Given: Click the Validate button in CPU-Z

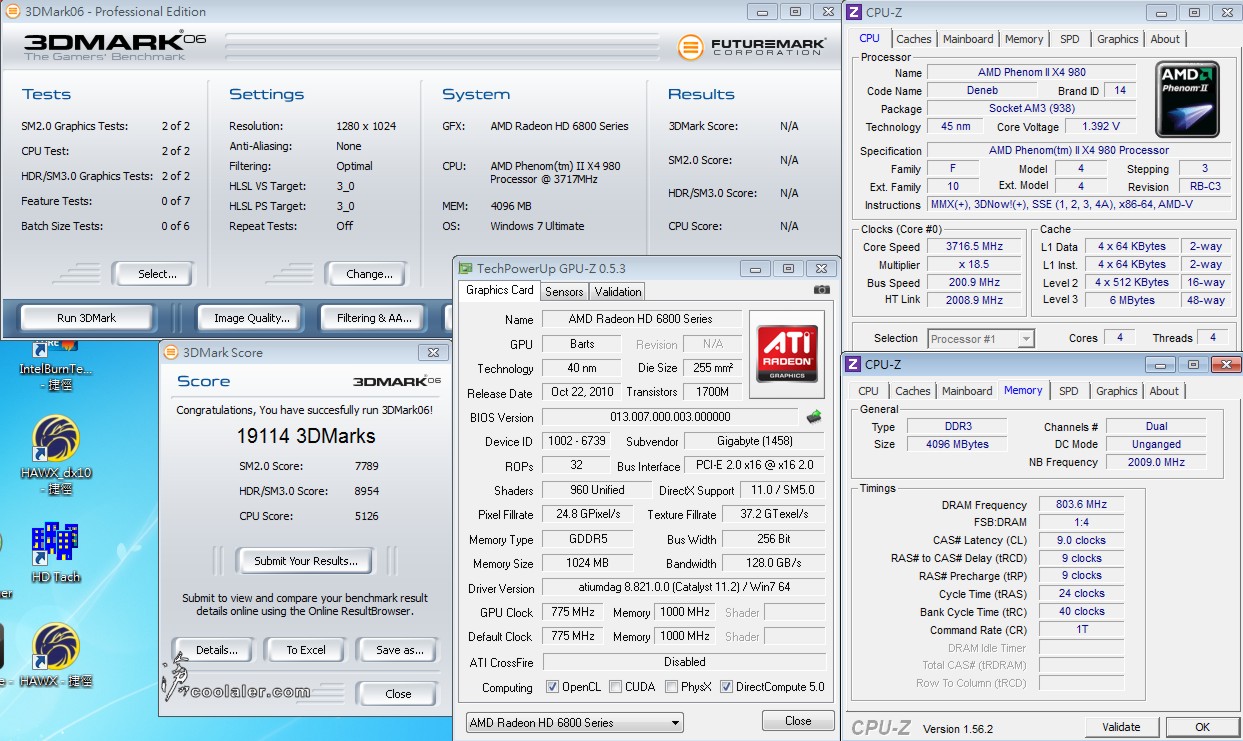Looking at the screenshot, I should coord(1121,727).
